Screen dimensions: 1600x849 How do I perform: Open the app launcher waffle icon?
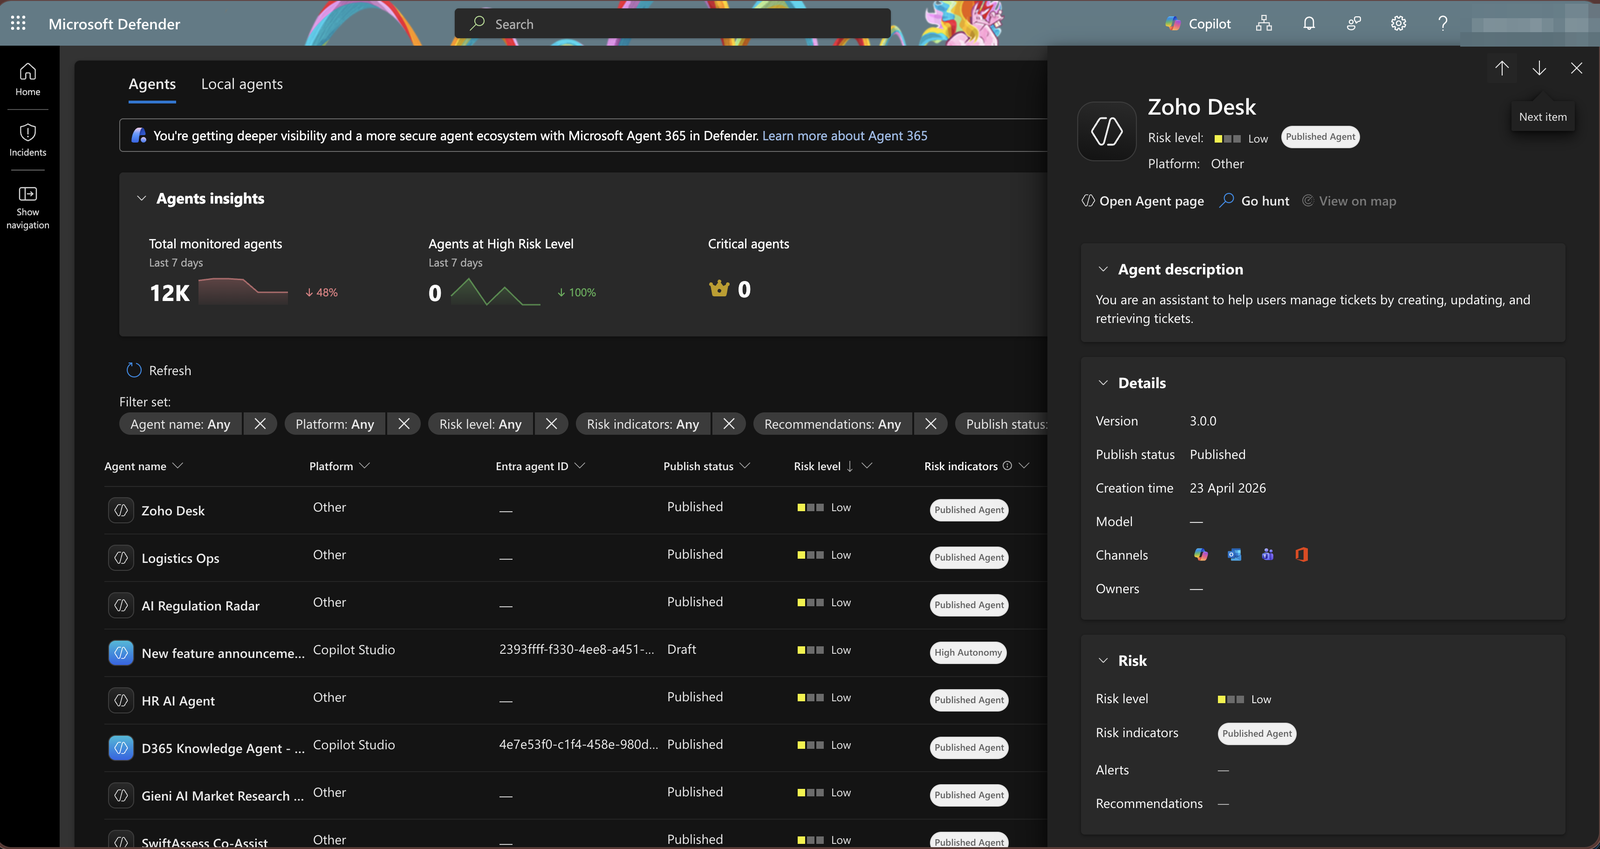tap(18, 23)
